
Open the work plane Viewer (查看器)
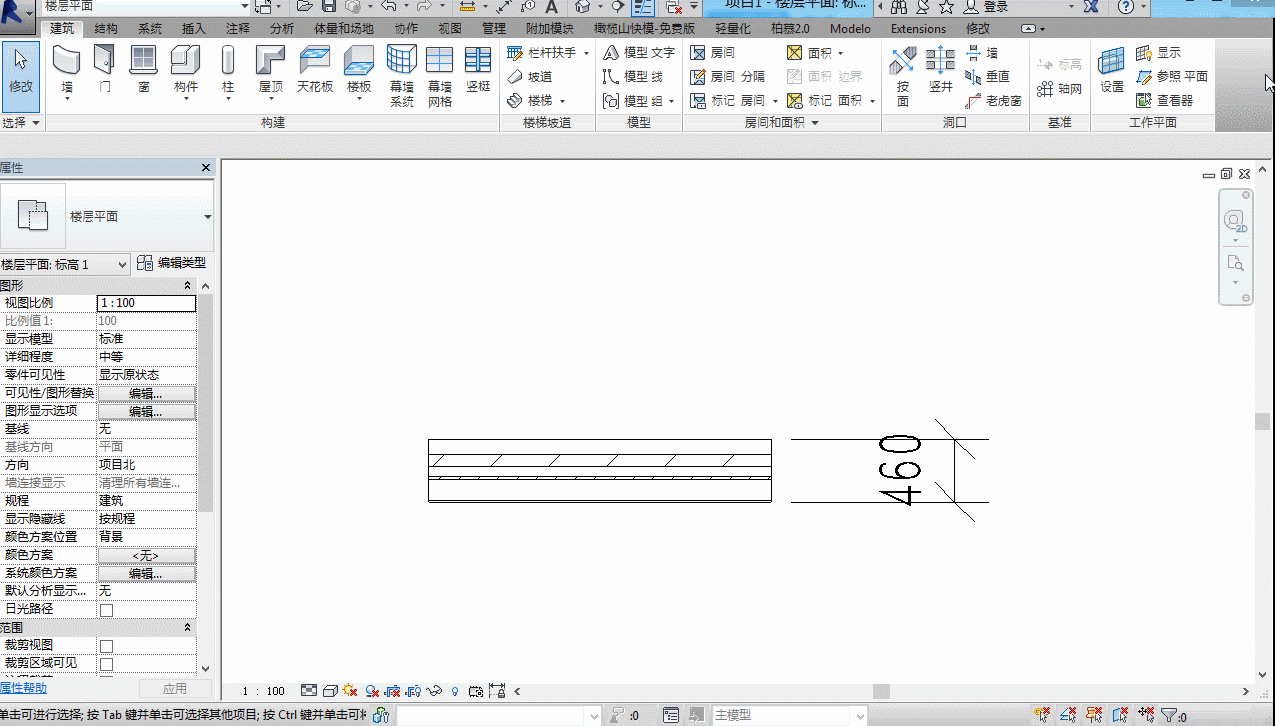(1165, 100)
